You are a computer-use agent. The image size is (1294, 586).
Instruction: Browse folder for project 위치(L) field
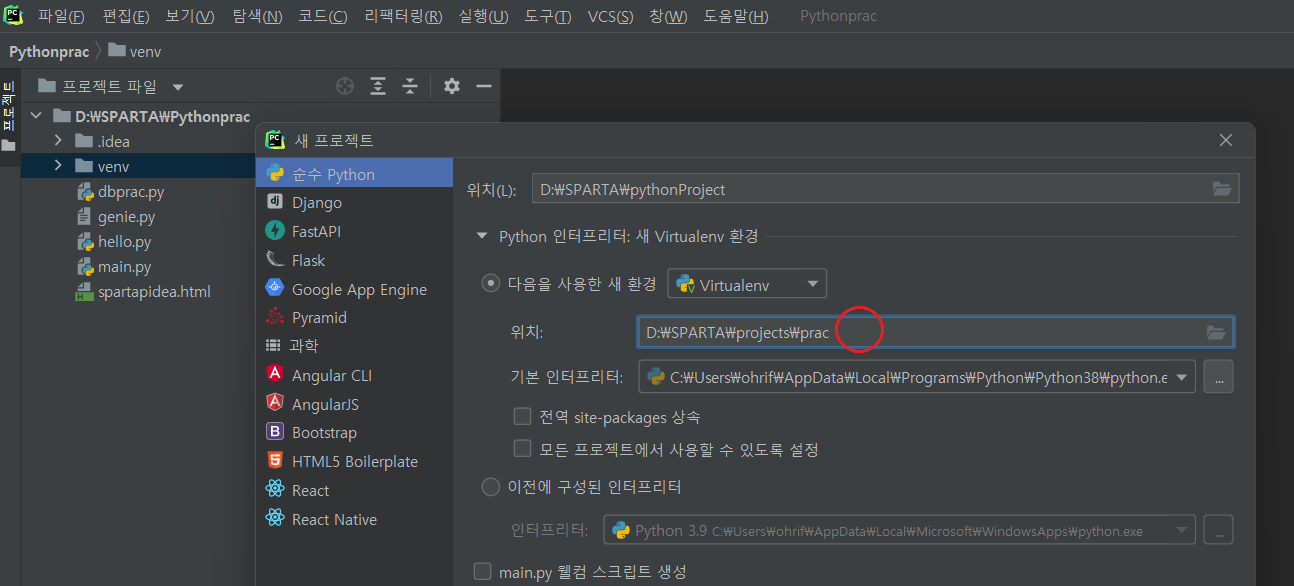pyautogui.click(x=1221, y=189)
